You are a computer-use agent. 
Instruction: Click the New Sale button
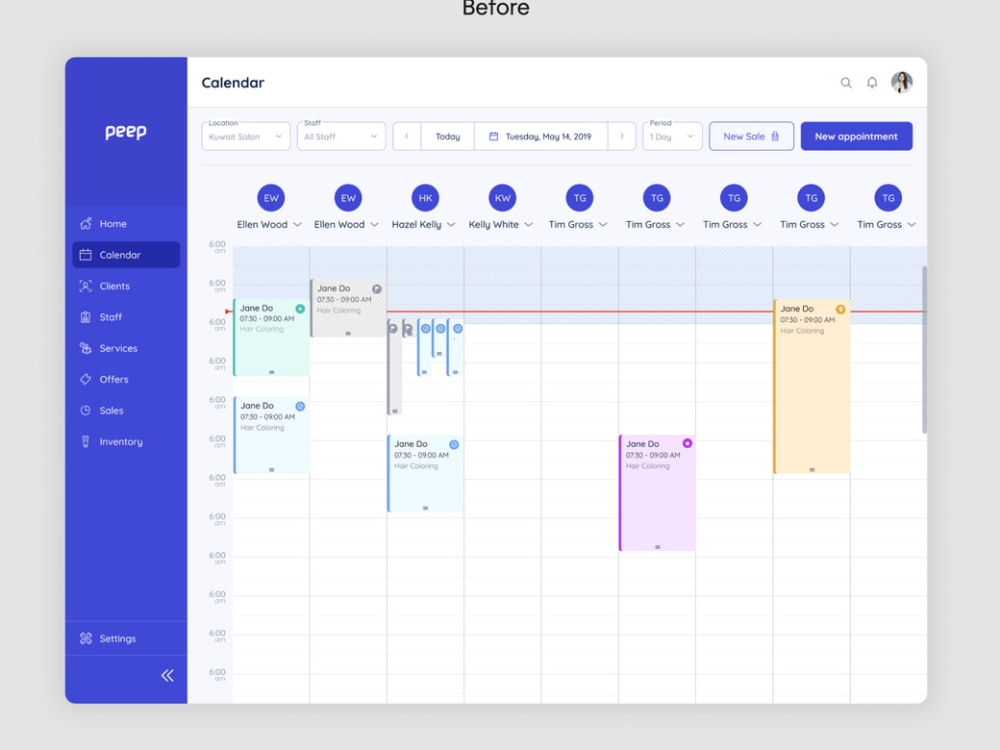pyautogui.click(x=751, y=135)
